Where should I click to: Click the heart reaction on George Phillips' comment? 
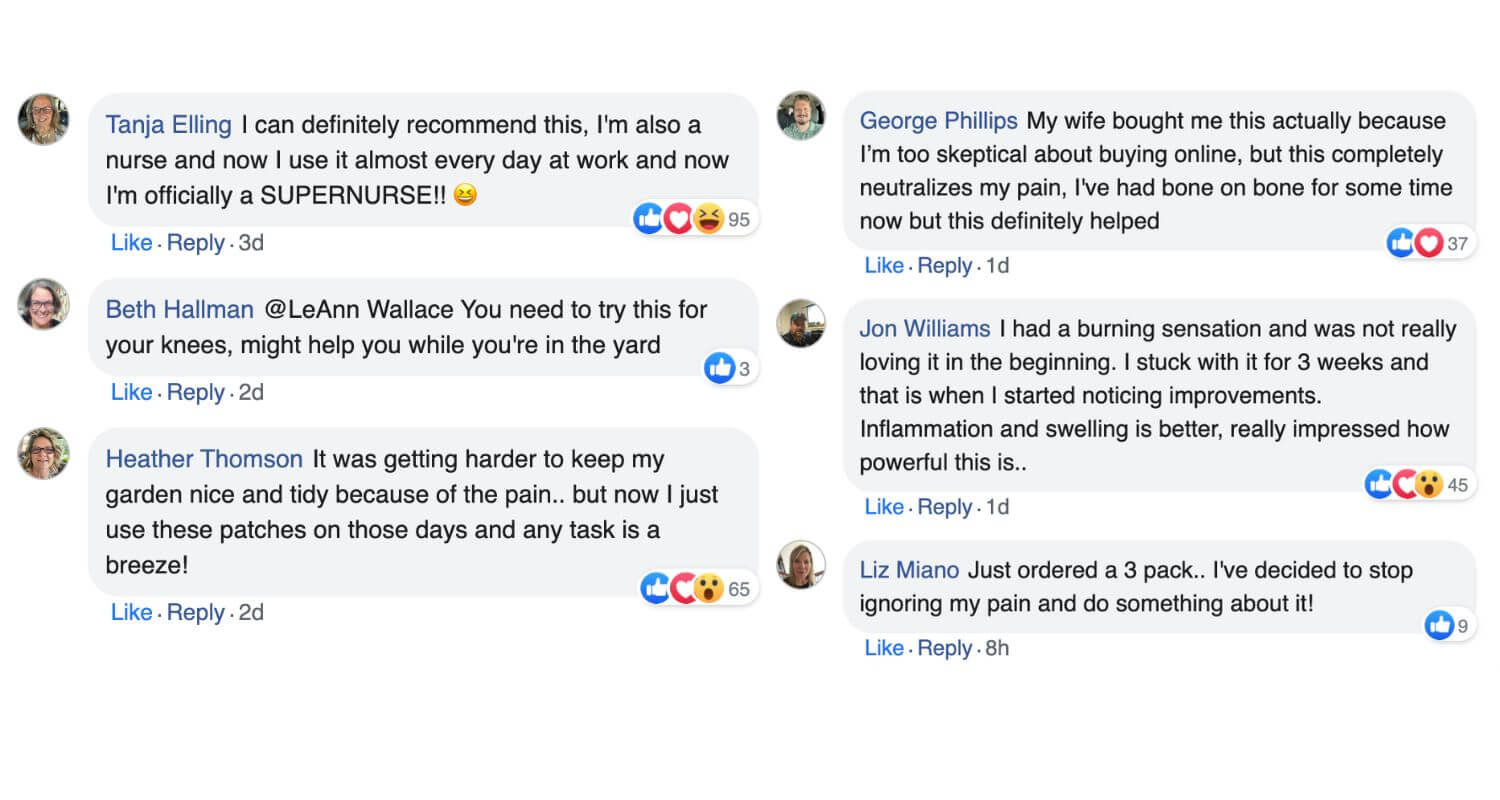tap(1429, 242)
